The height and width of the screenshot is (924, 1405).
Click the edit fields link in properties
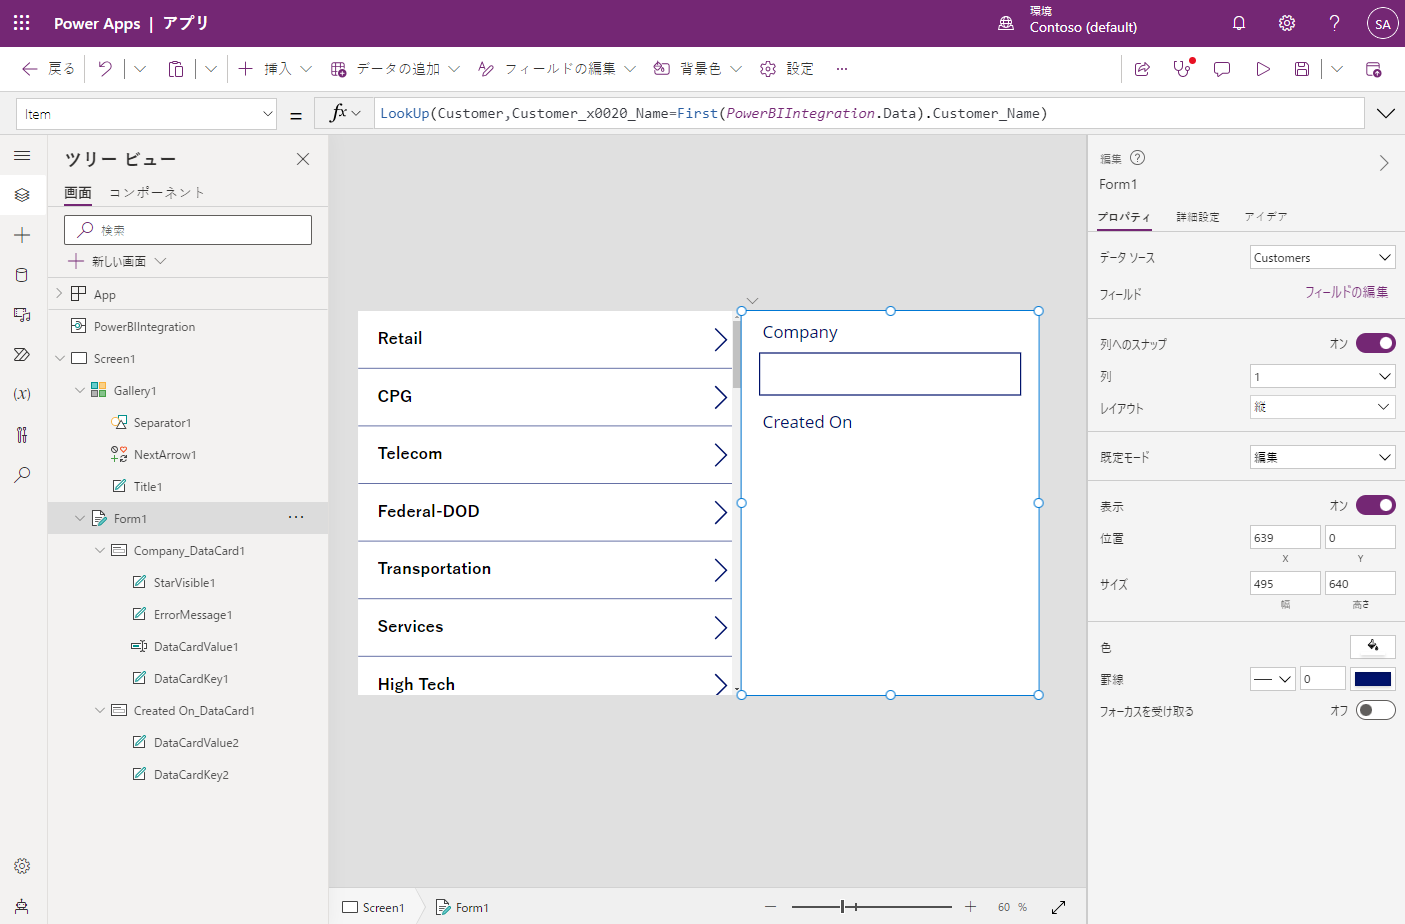pos(1346,292)
